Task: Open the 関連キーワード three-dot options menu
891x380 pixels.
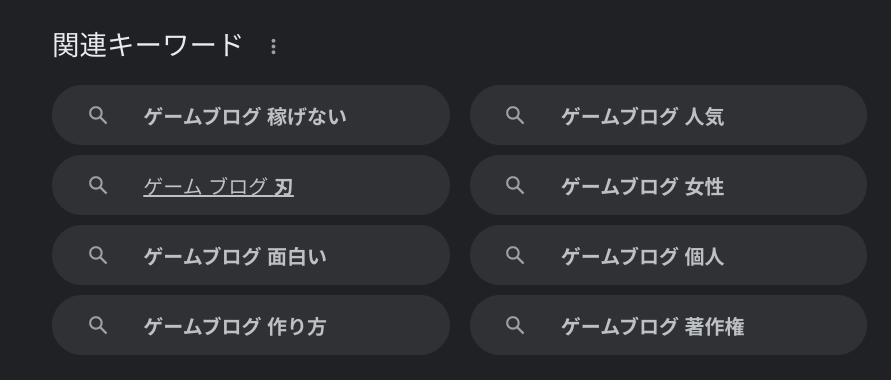Action: pos(273,47)
